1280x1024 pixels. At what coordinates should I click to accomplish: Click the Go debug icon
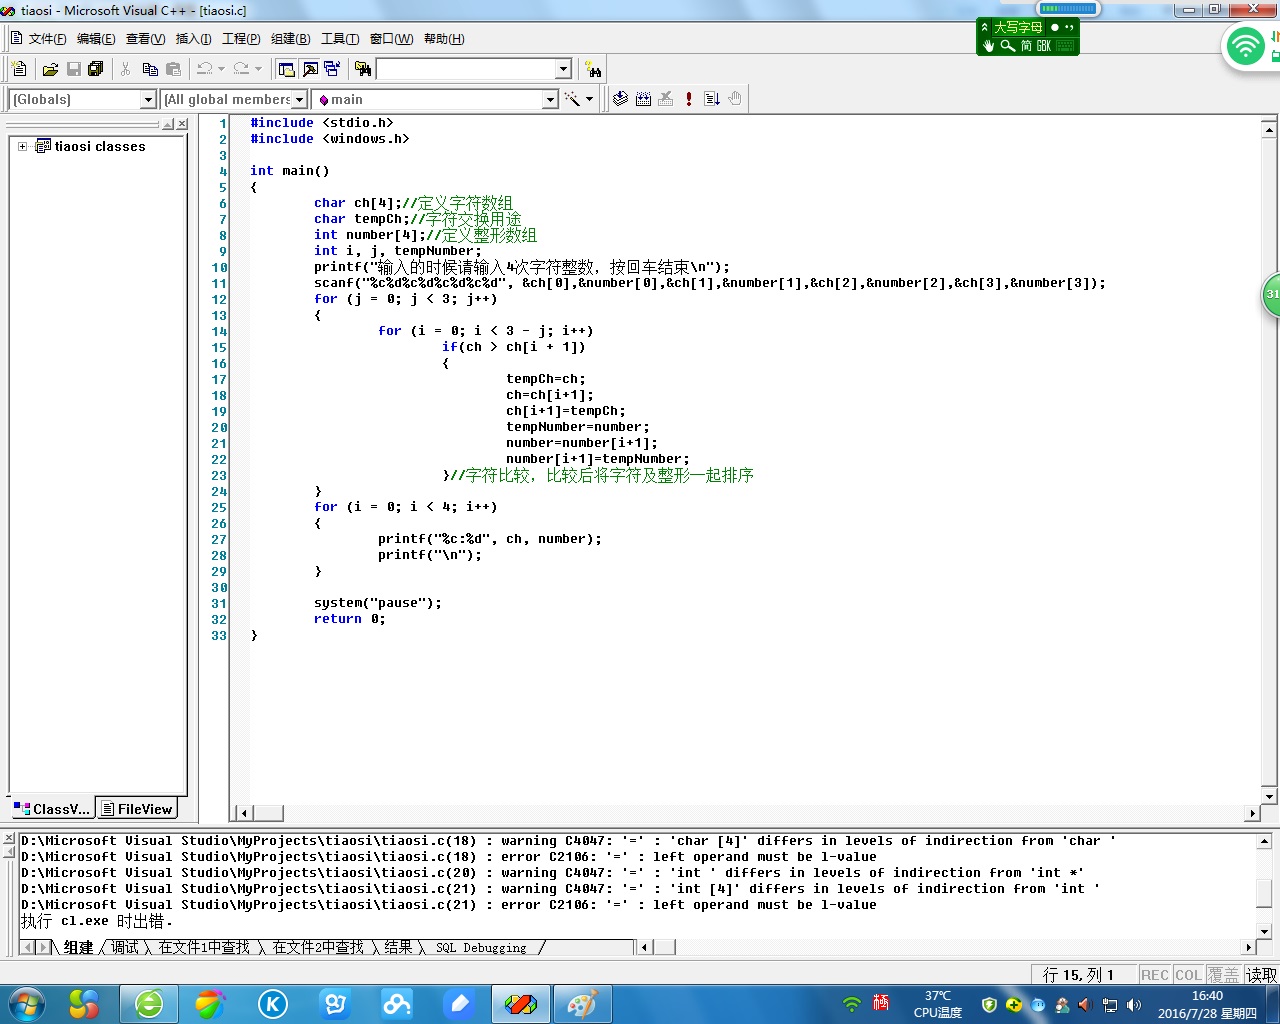[x=712, y=98]
